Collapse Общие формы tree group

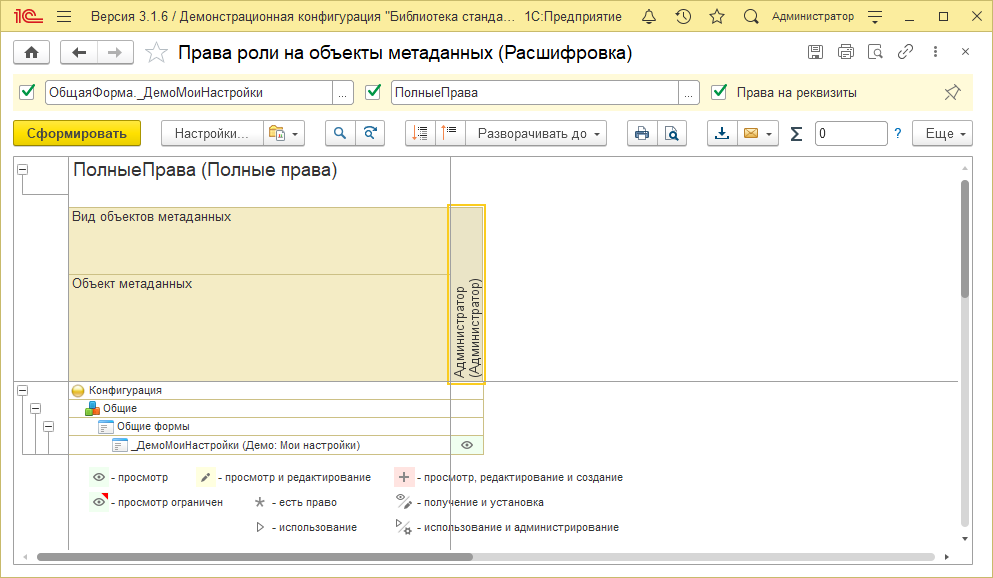pyautogui.click(x=49, y=427)
